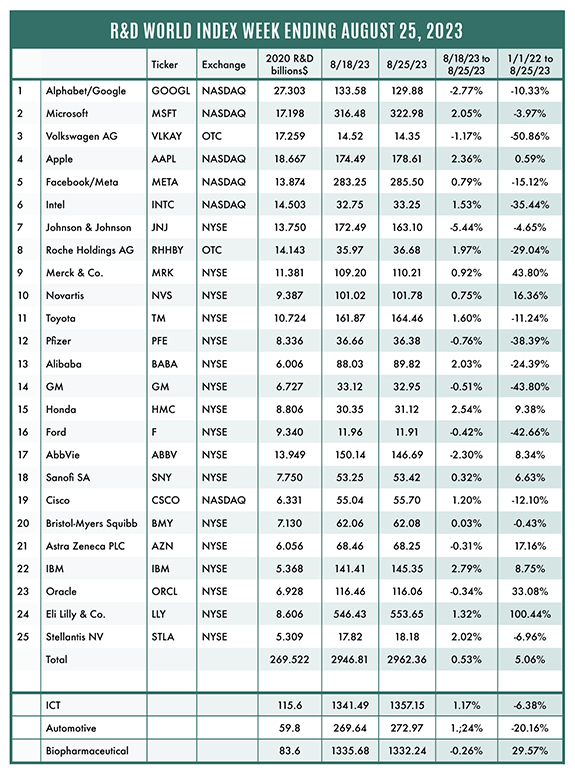Select Merck & Co. 43.80% value
The height and width of the screenshot is (770, 575).
(530, 273)
